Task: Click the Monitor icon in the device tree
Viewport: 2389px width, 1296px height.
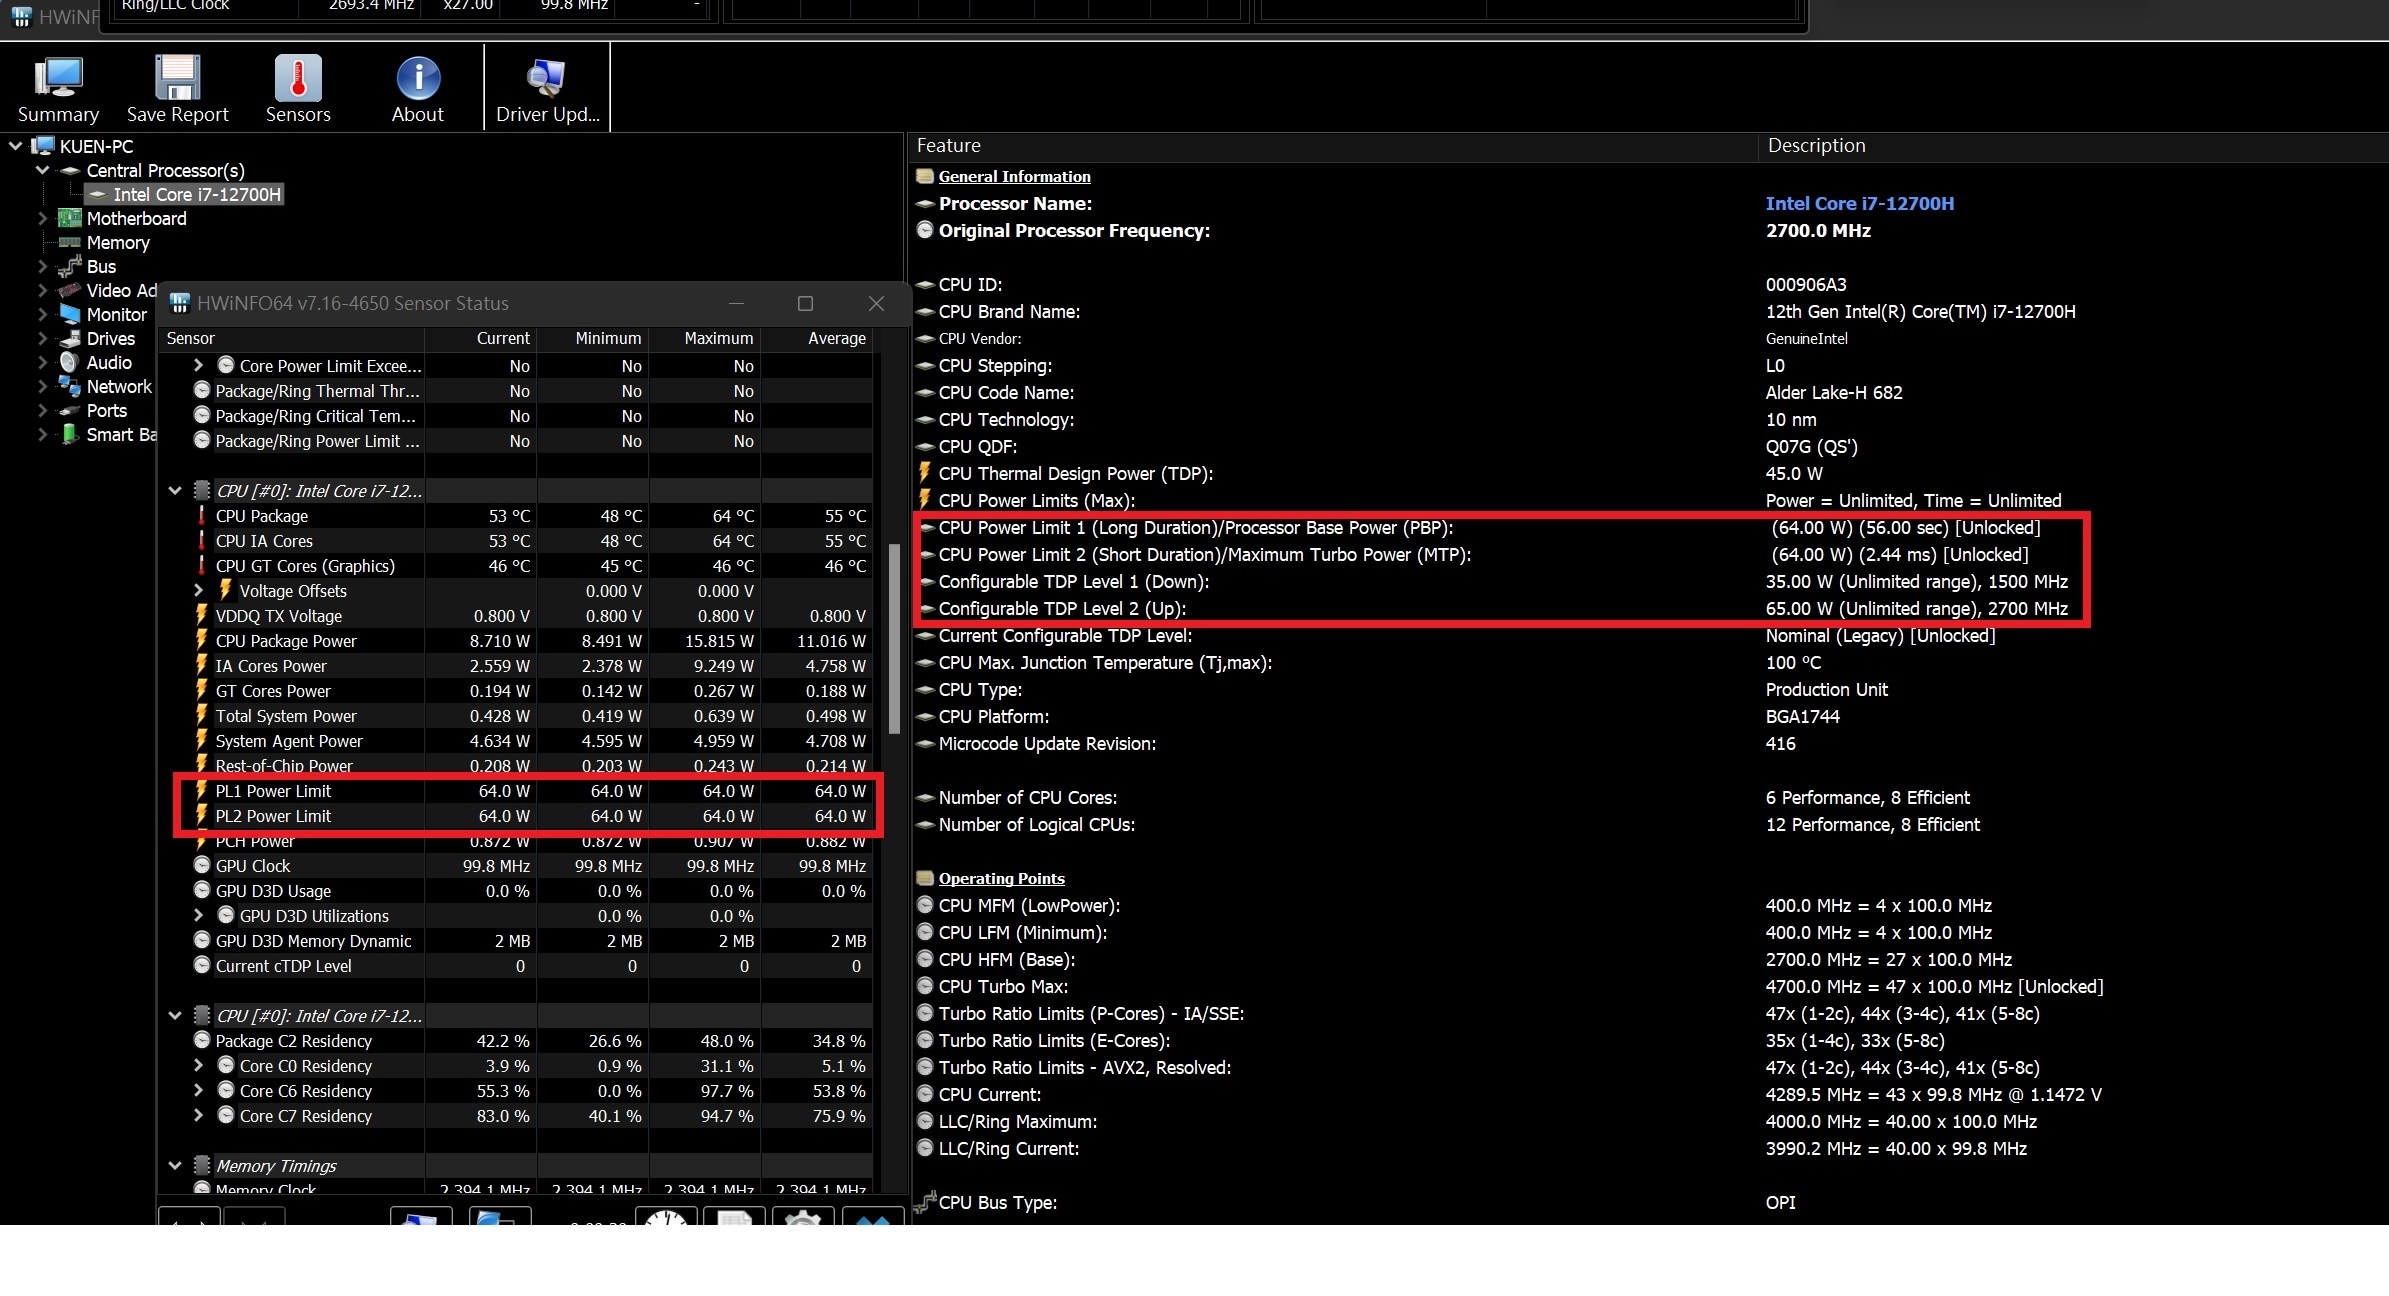Action: pyautogui.click(x=70, y=314)
